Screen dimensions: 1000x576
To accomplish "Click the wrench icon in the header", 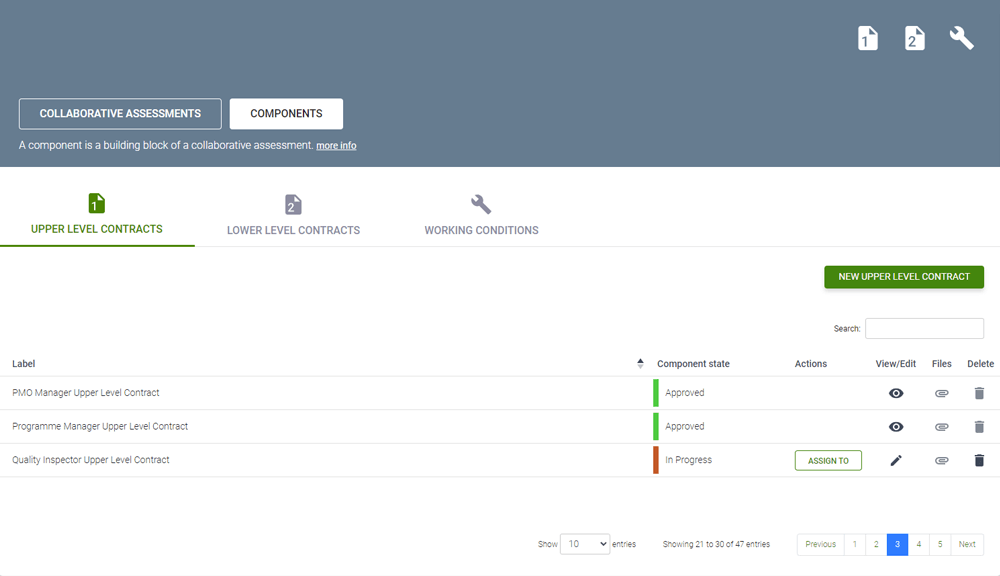I will pos(961,38).
